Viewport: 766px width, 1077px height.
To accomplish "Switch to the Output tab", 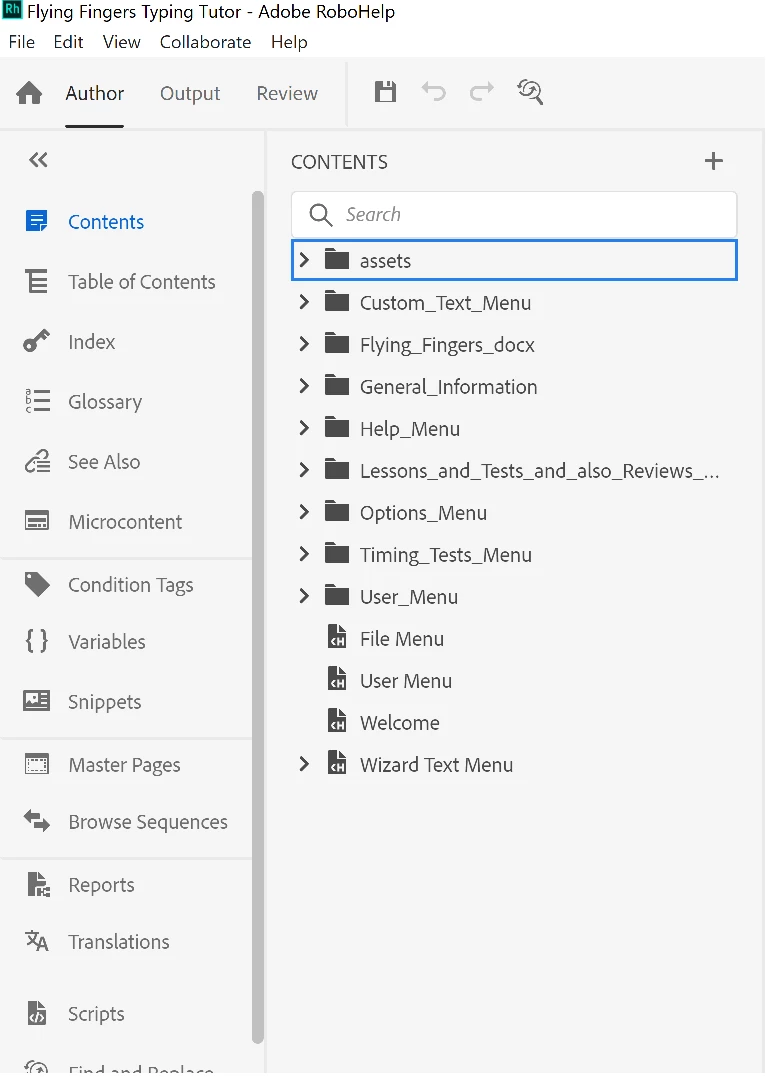I will [190, 93].
